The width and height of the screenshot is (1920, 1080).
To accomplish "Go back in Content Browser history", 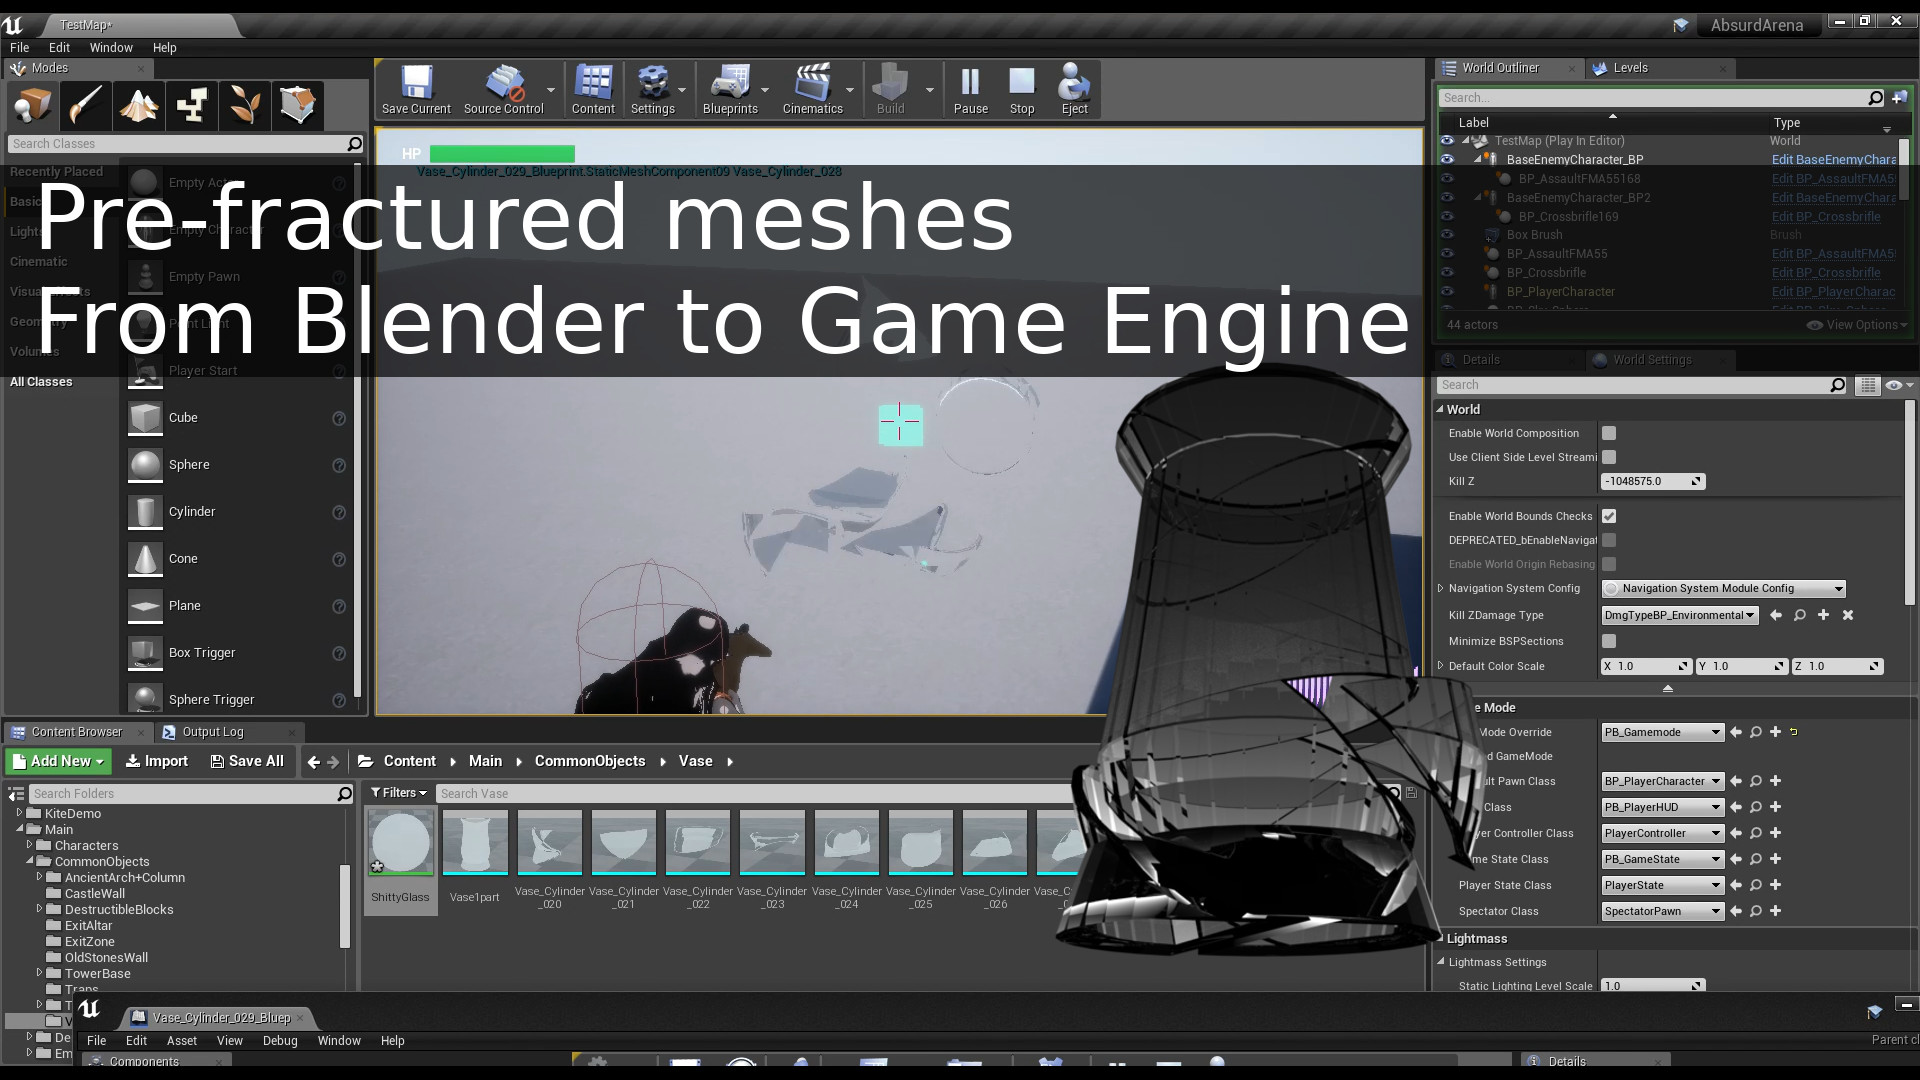I will [314, 762].
